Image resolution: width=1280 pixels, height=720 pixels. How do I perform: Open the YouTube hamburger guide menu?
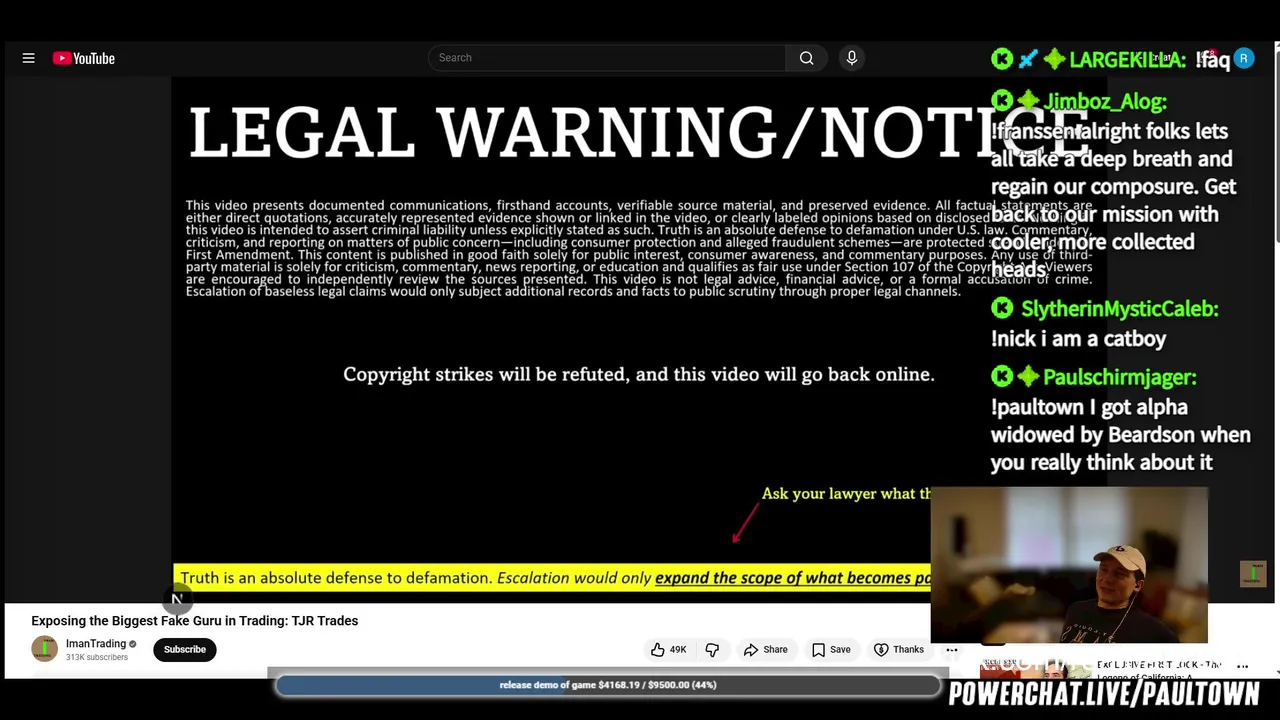point(28,58)
